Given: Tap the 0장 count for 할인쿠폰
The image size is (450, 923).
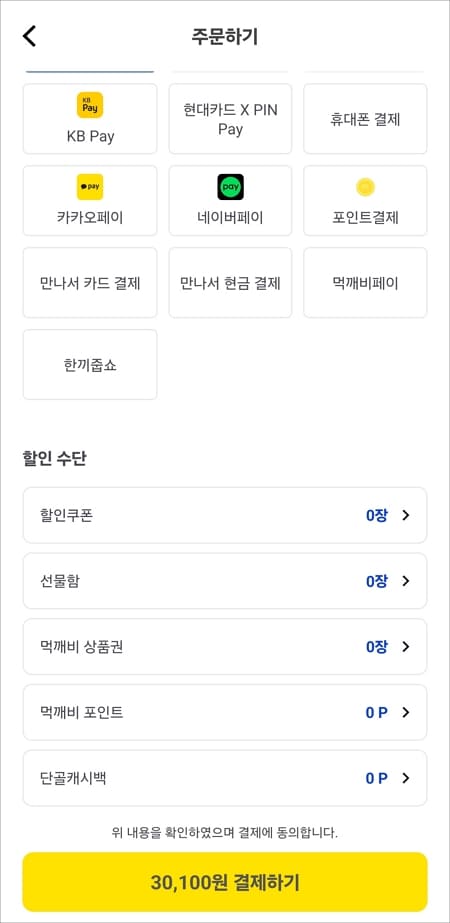Looking at the screenshot, I should [377, 516].
